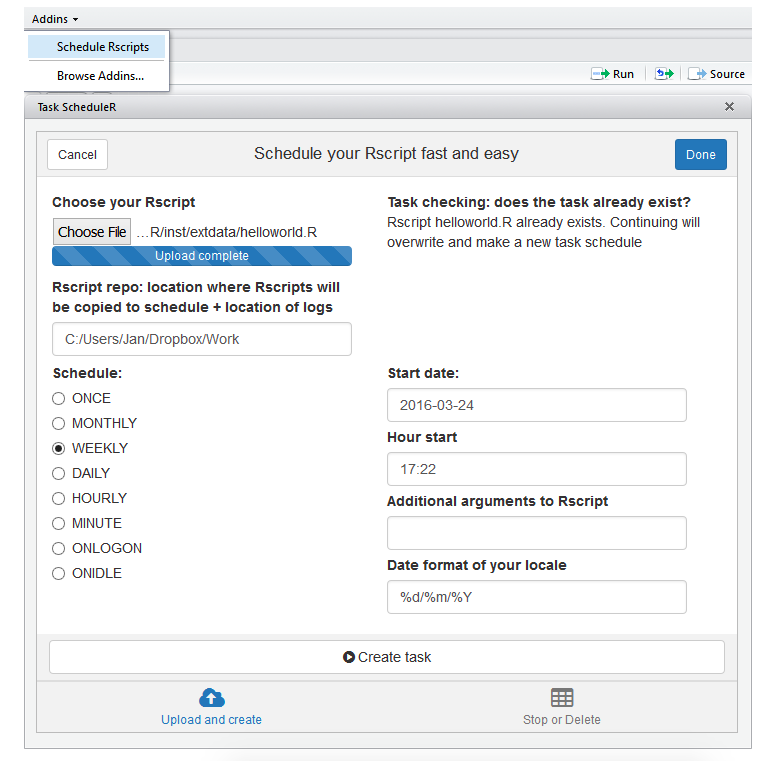Click the Additional arguments to Rscript field
The image size is (771, 761).
point(536,533)
